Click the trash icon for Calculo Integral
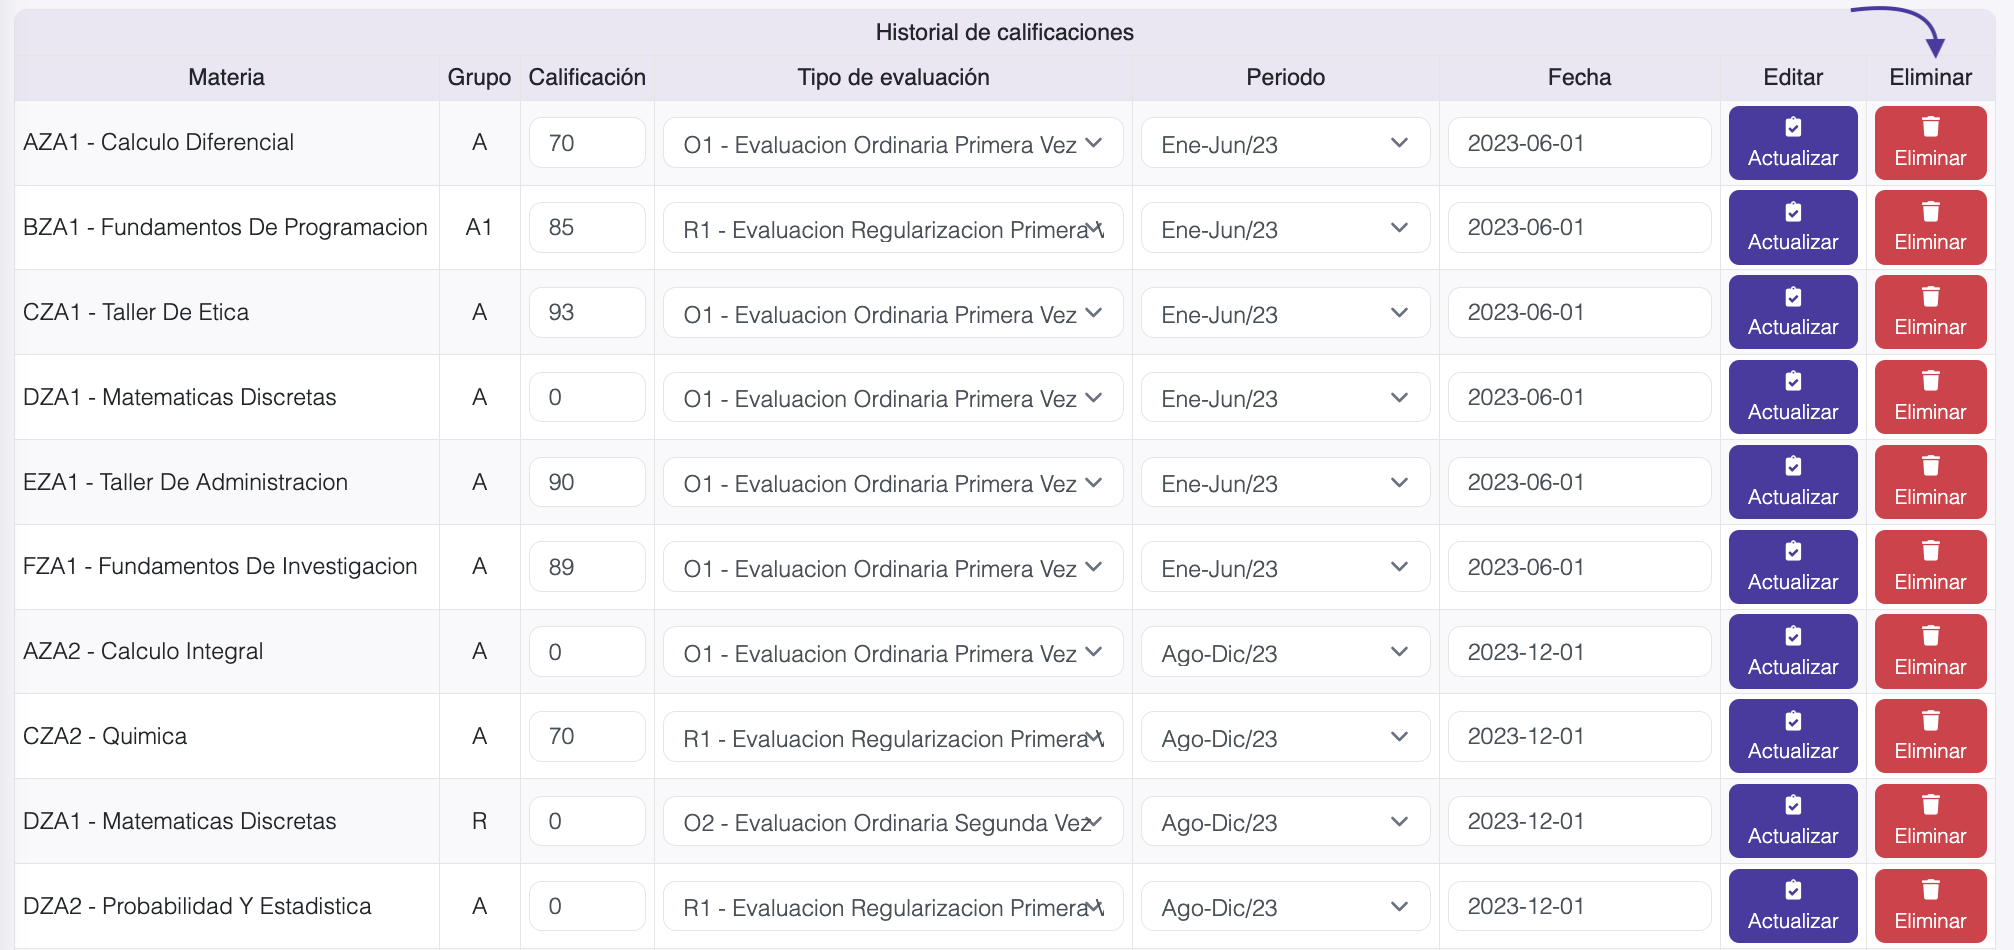2014x950 pixels. [1930, 636]
